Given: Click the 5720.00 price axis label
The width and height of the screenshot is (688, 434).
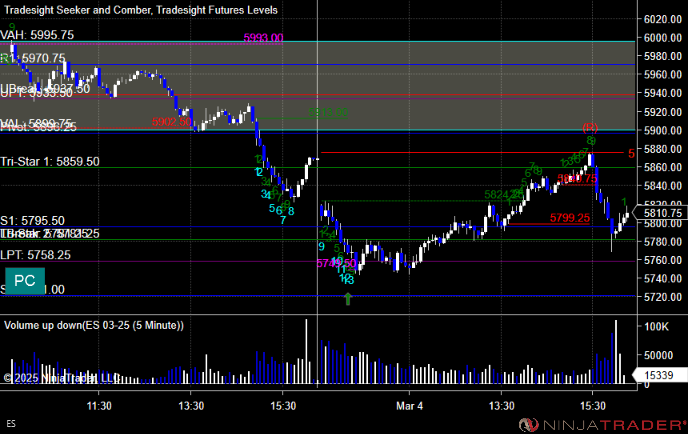Looking at the screenshot, I should tap(663, 297).
